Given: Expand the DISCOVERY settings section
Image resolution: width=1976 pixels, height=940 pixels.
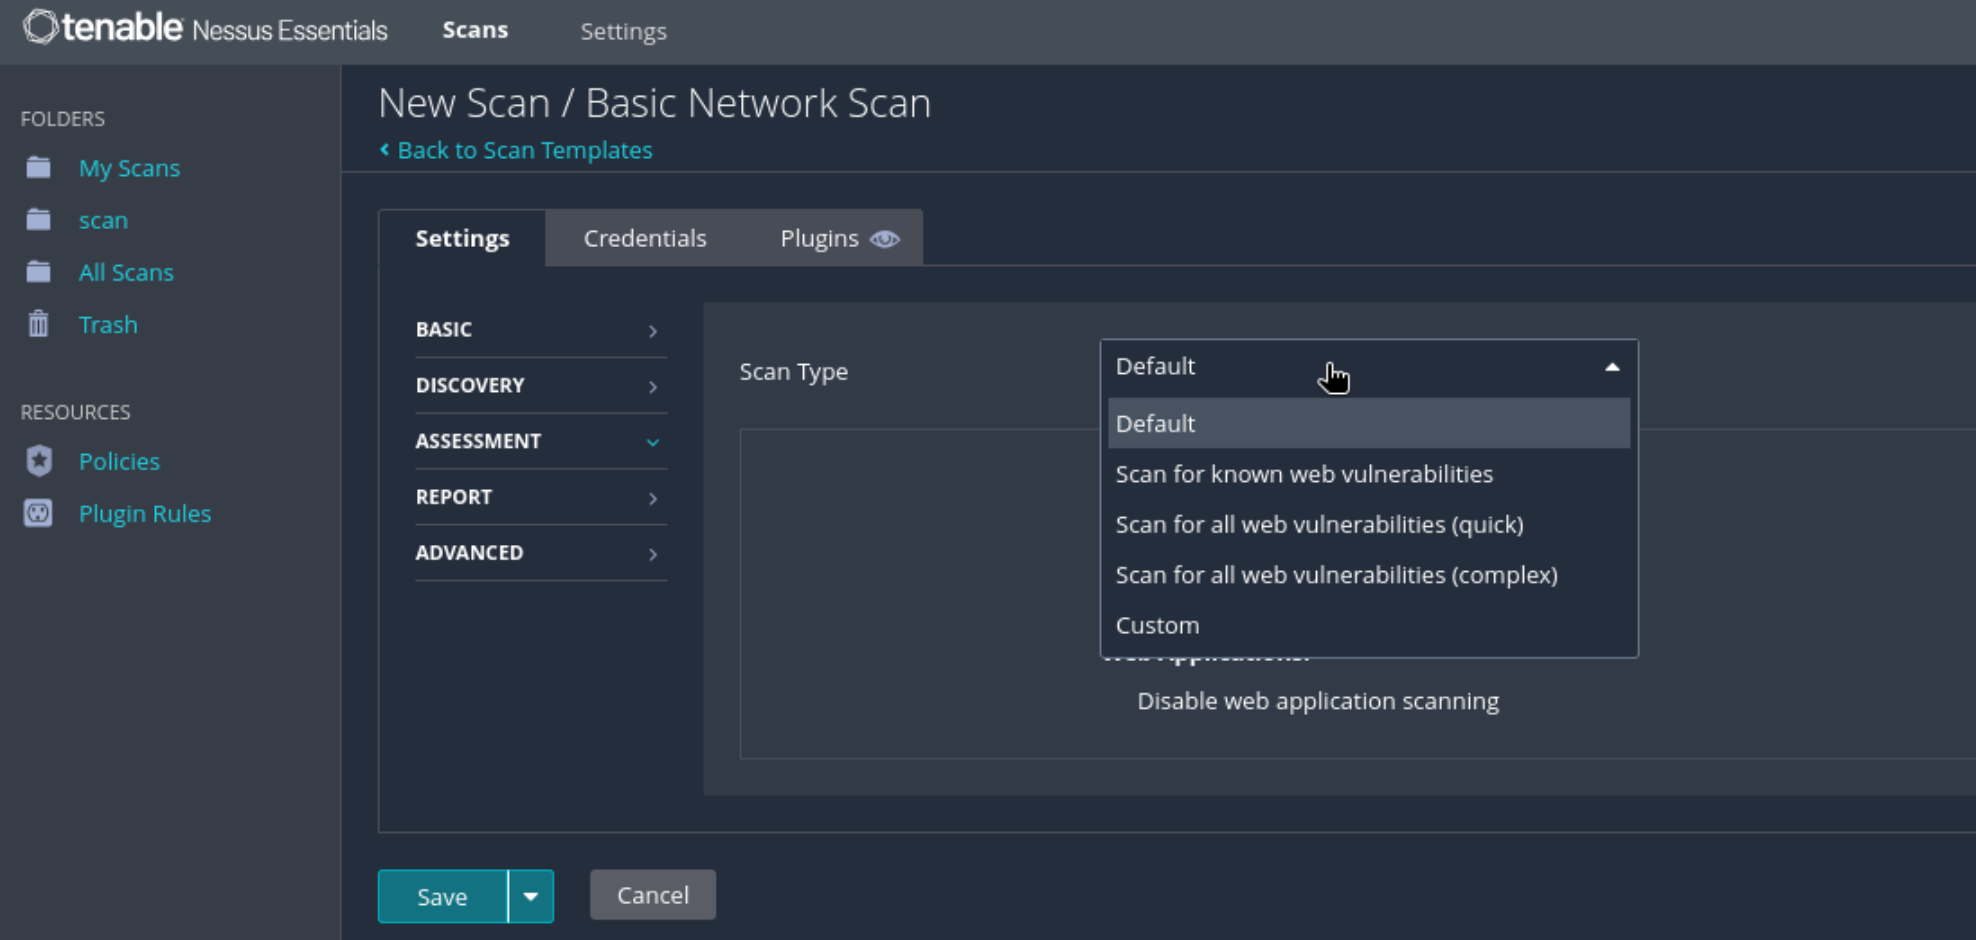Looking at the screenshot, I should point(541,385).
